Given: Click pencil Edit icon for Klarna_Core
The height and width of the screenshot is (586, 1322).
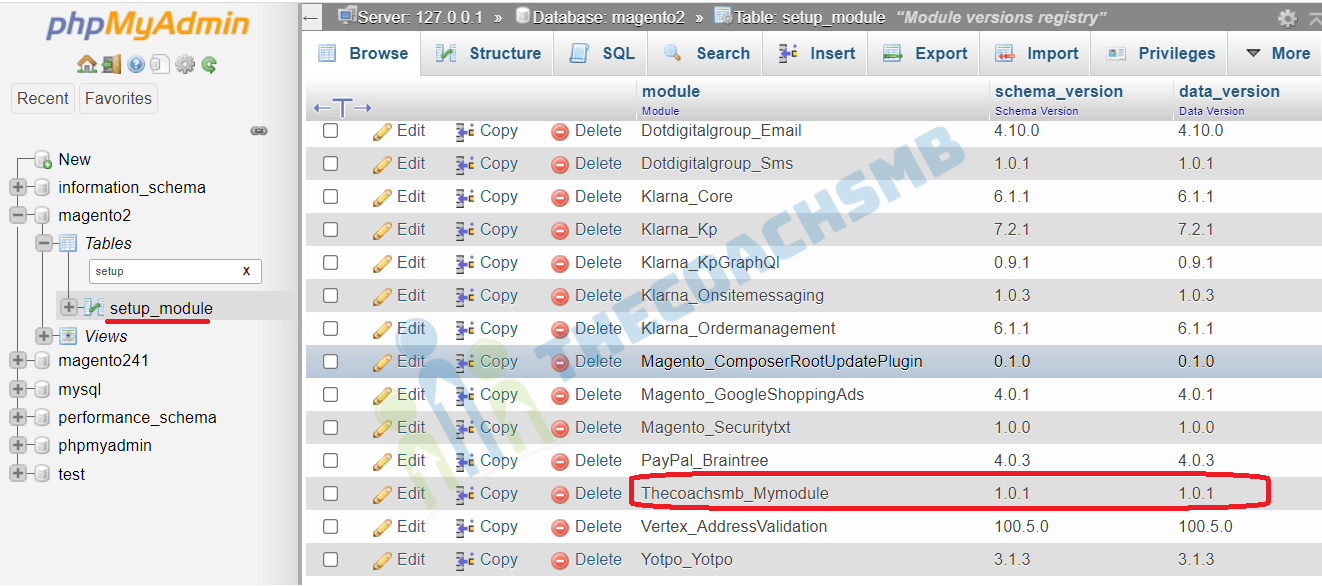Looking at the screenshot, I should [382, 197].
